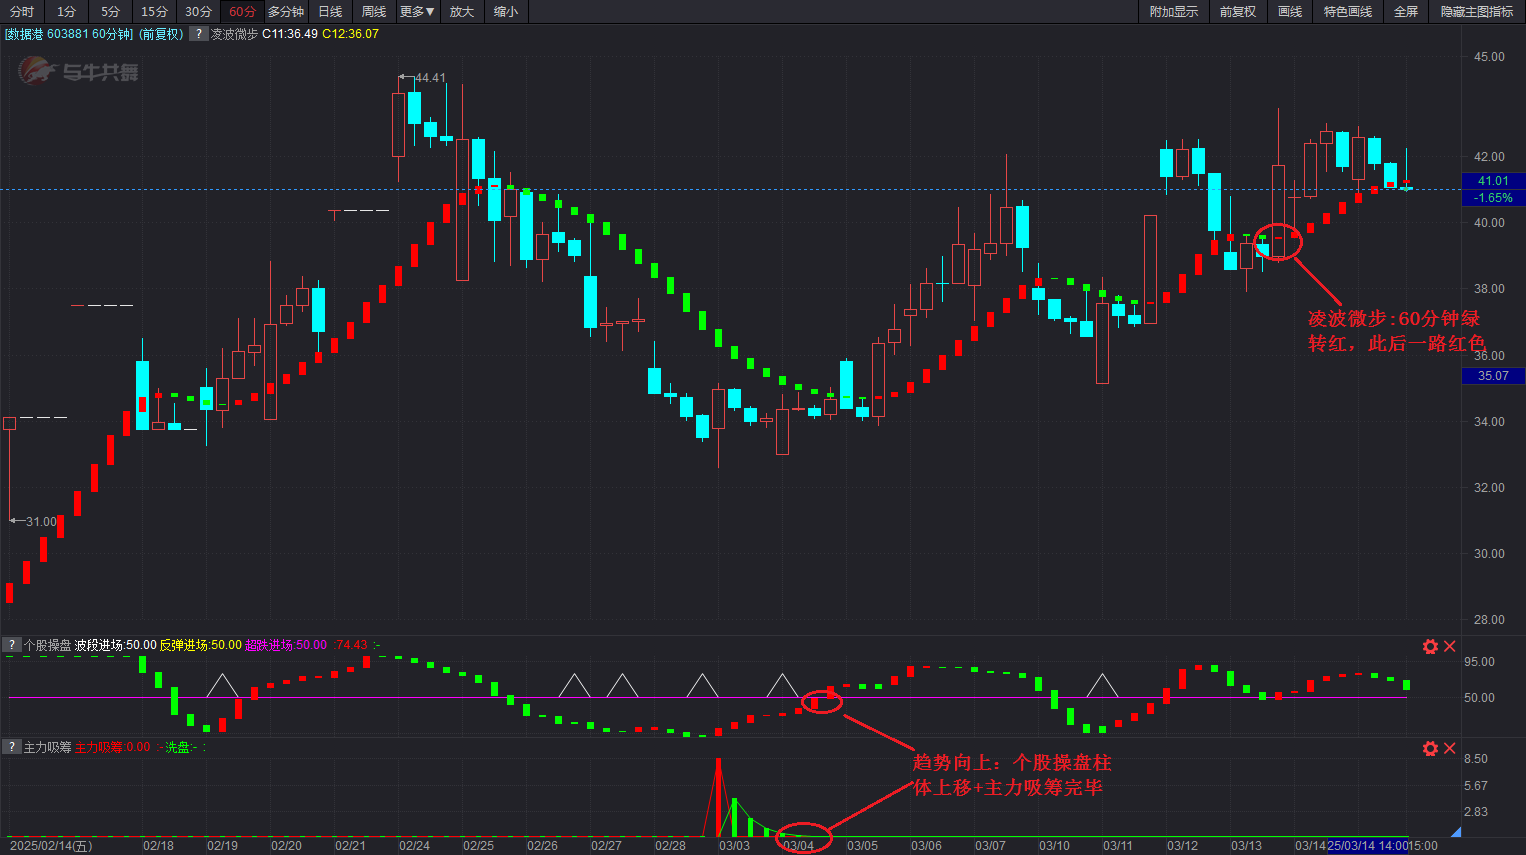Expand the 更多 dropdown
The height and width of the screenshot is (855, 1526).
418,12
